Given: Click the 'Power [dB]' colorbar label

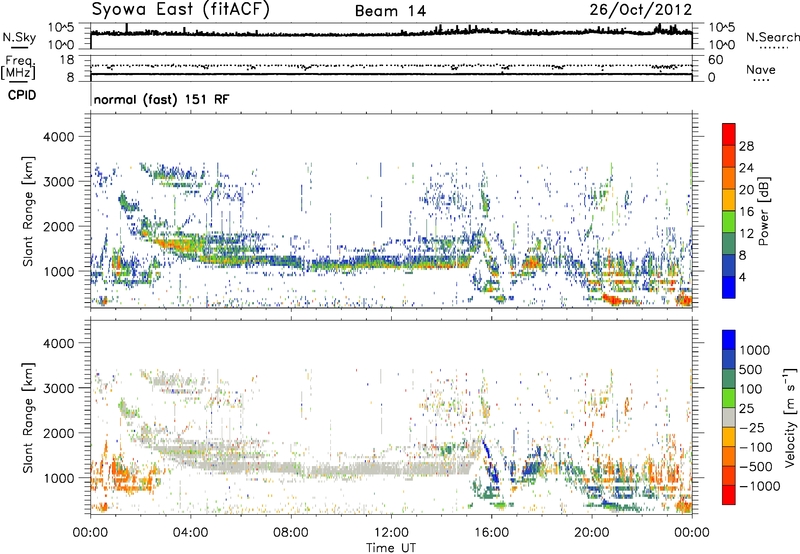Looking at the screenshot, I should tap(763, 211).
